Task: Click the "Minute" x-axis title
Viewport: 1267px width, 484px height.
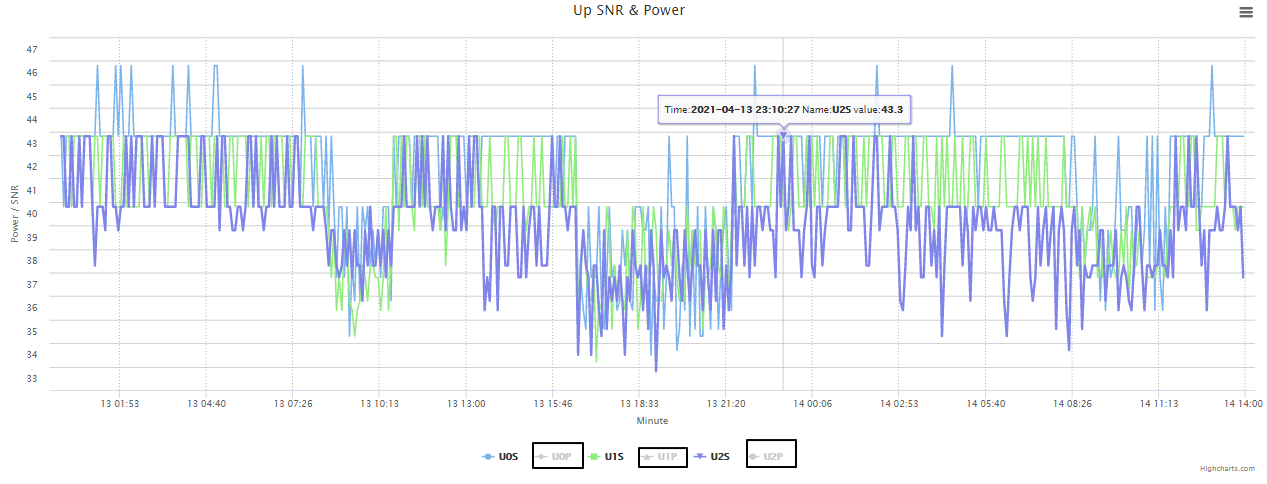Action: click(652, 421)
